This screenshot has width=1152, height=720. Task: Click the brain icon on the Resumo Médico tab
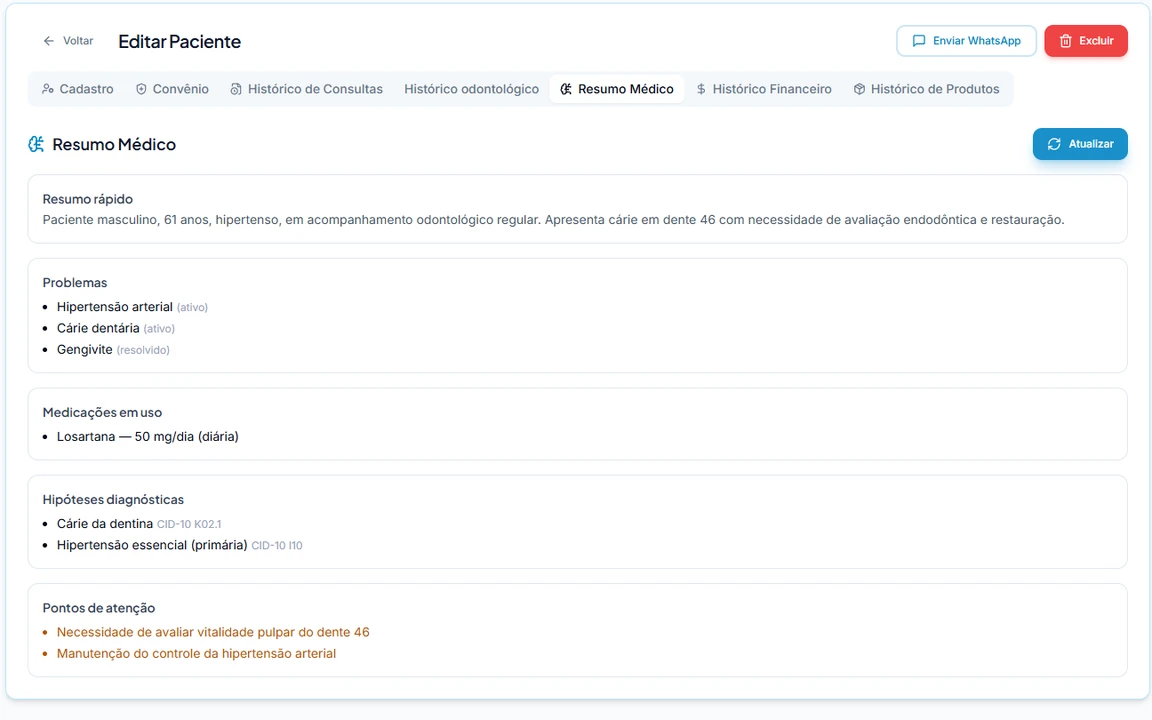(x=566, y=89)
